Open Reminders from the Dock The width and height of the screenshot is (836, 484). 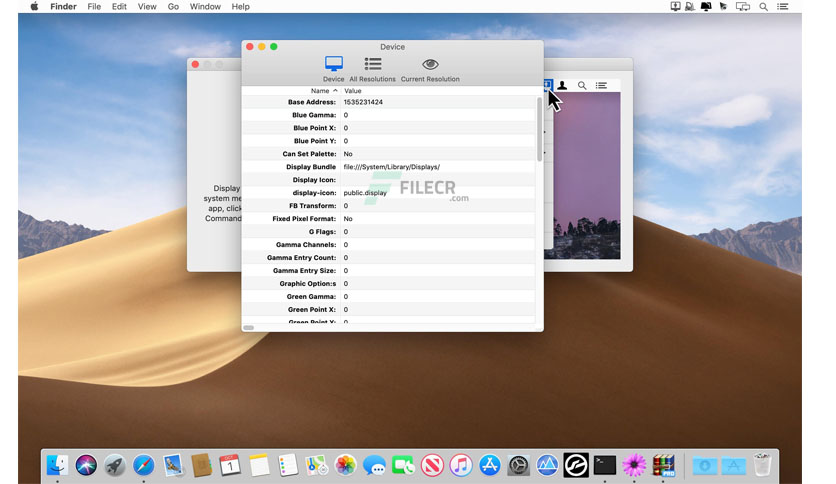(288, 465)
